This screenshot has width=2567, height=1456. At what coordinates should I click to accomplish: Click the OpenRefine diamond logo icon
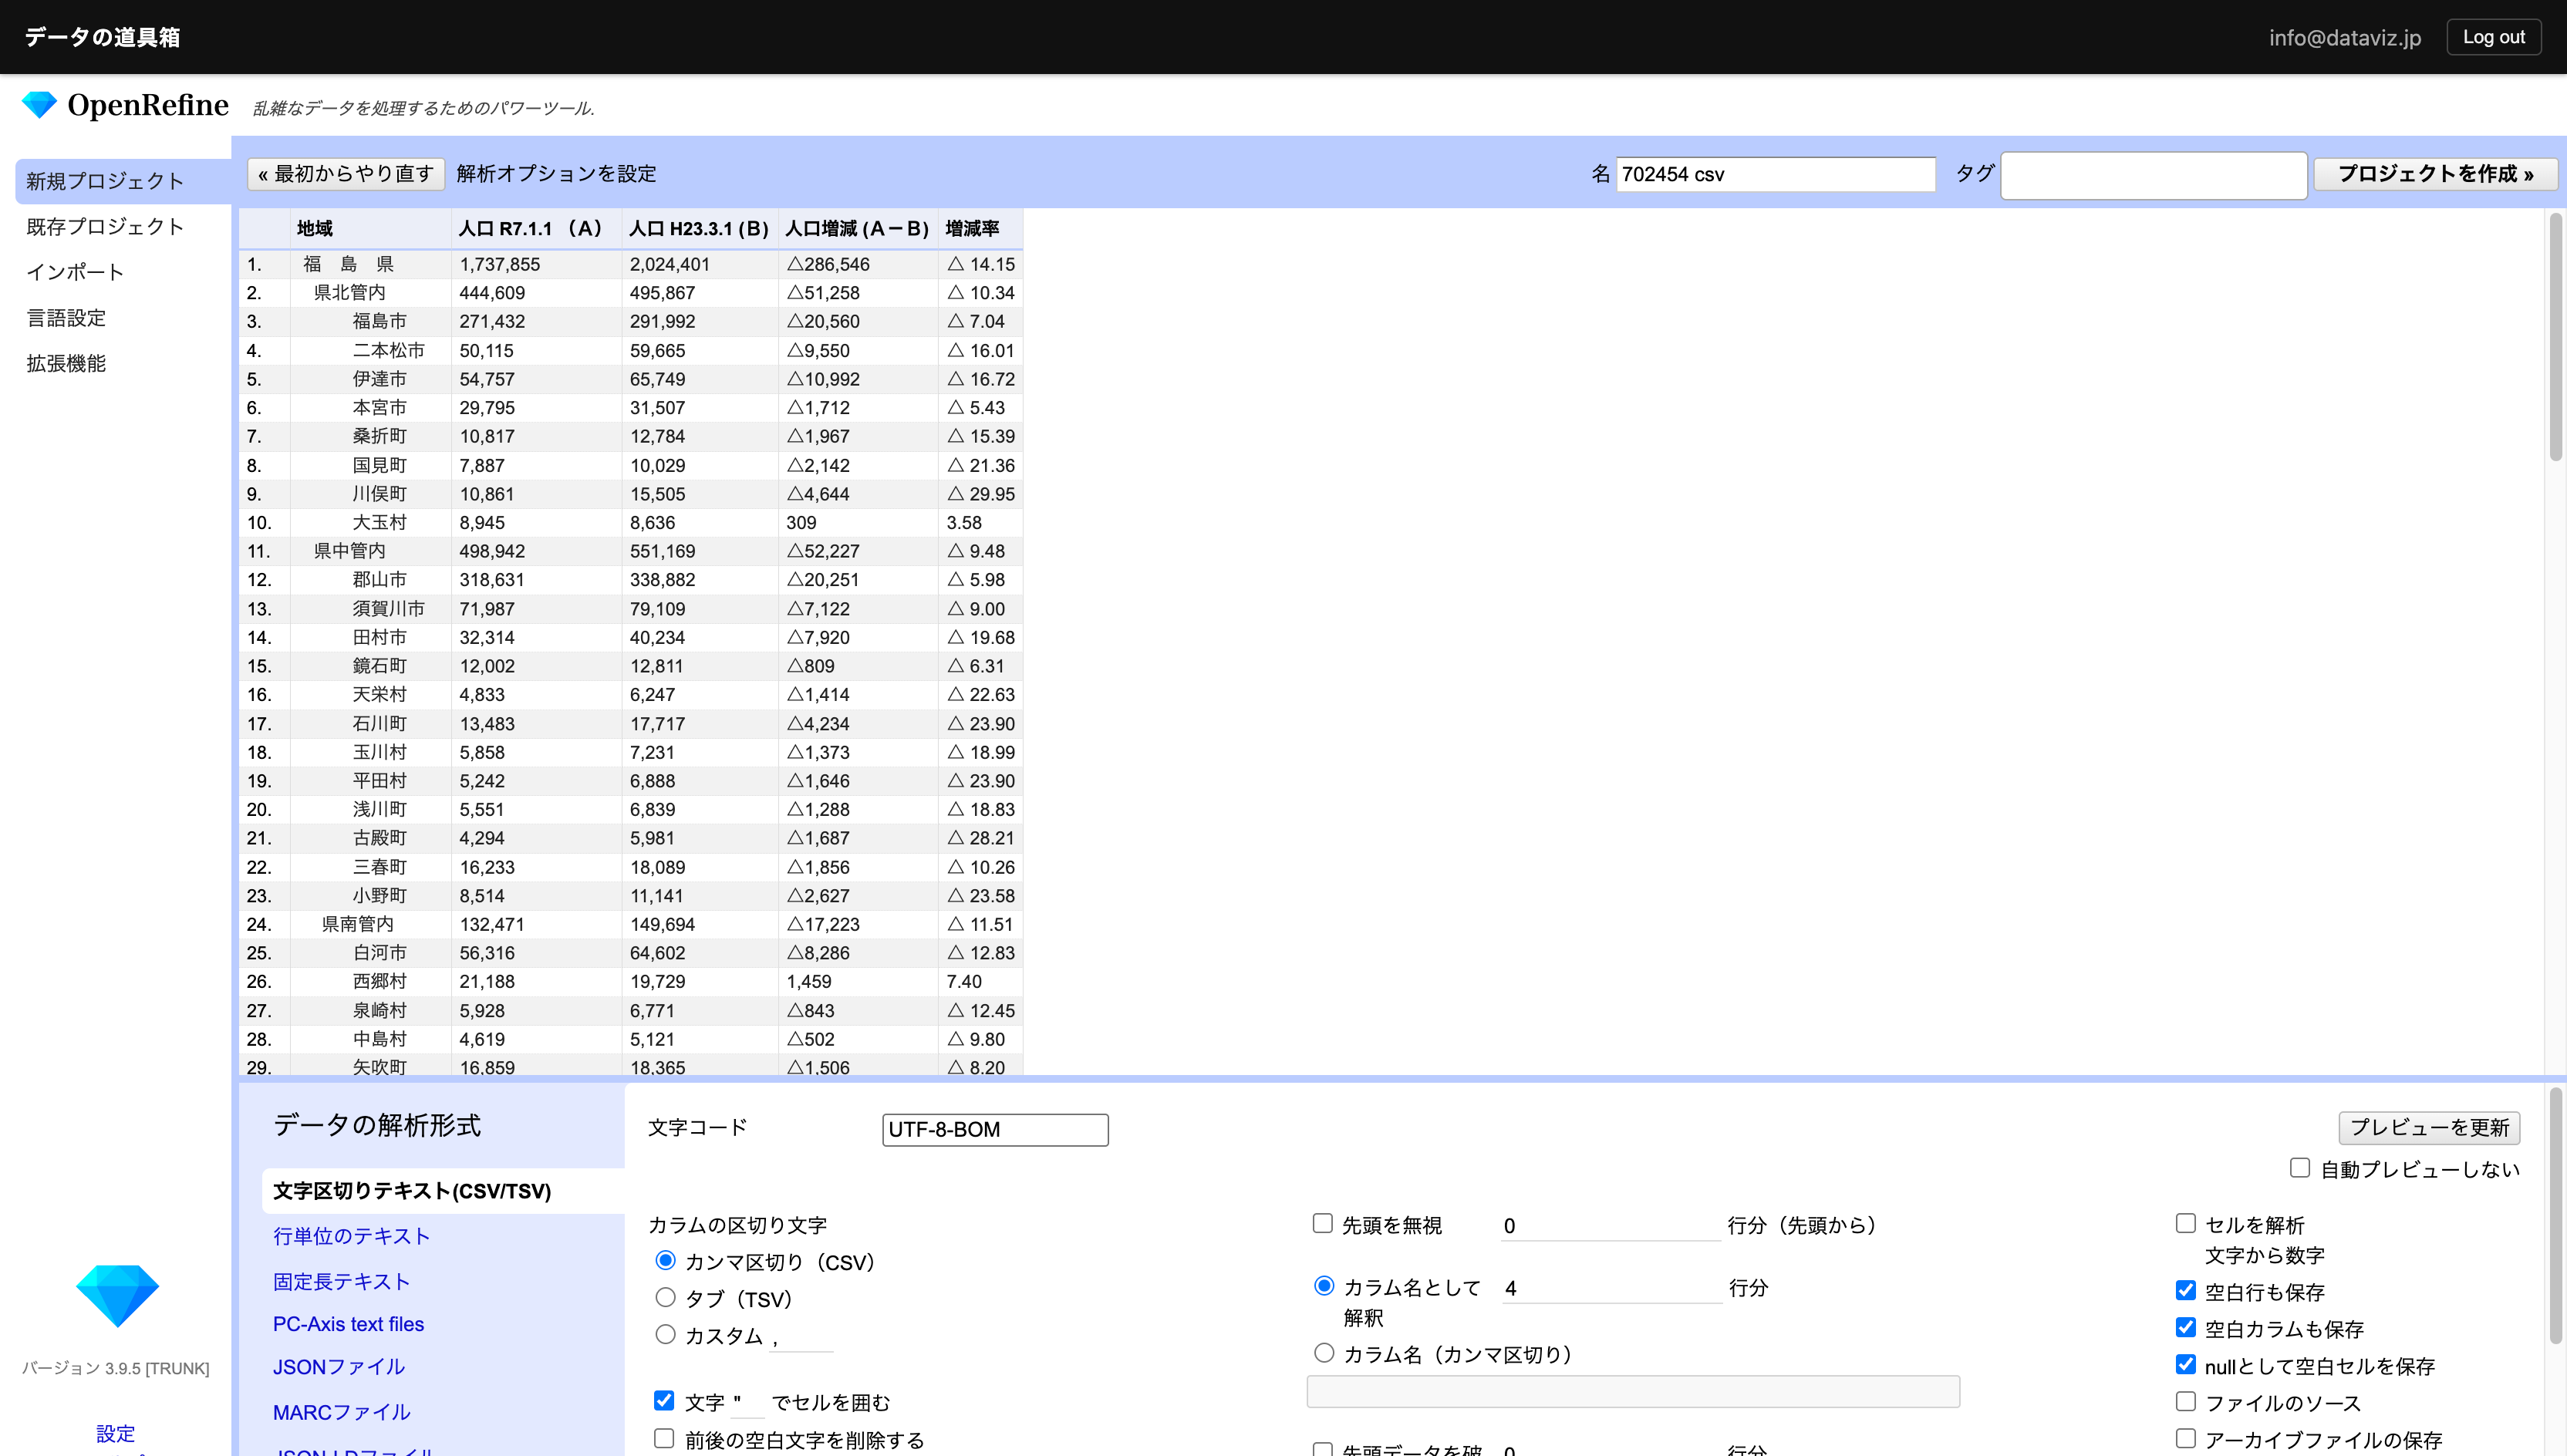[x=39, y=105]
